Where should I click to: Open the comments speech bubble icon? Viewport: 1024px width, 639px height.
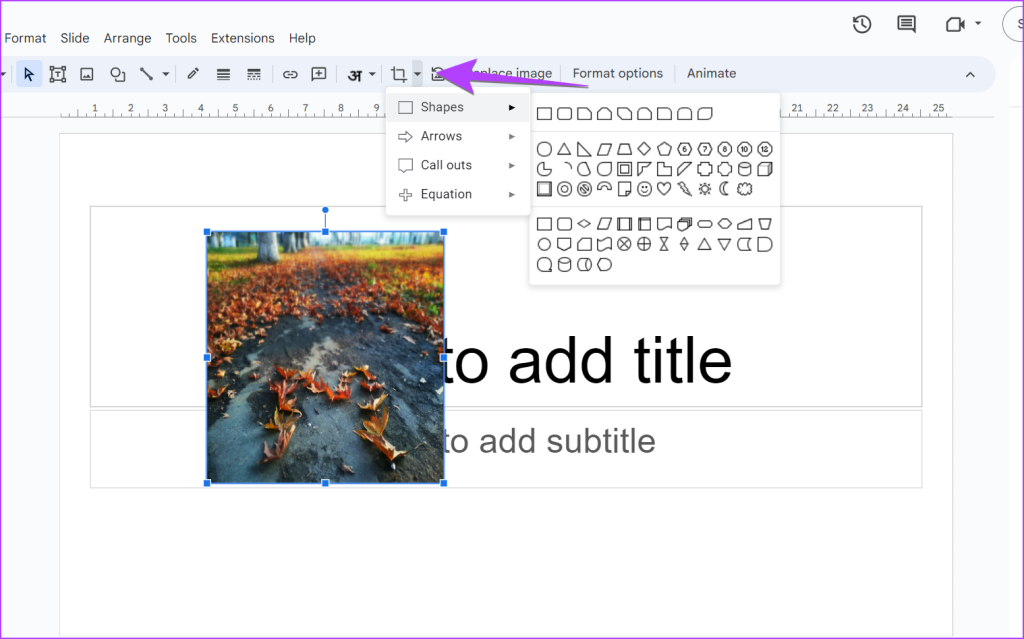coord(906,24)
